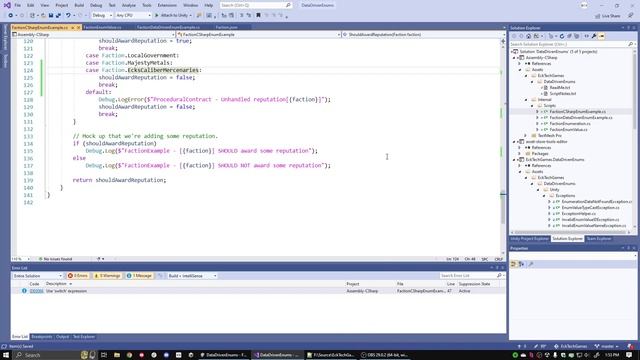Screen dimensions: 640x360
Task: Open the Analyze menu
Action: pyautogui.click(x=129, y=5)
